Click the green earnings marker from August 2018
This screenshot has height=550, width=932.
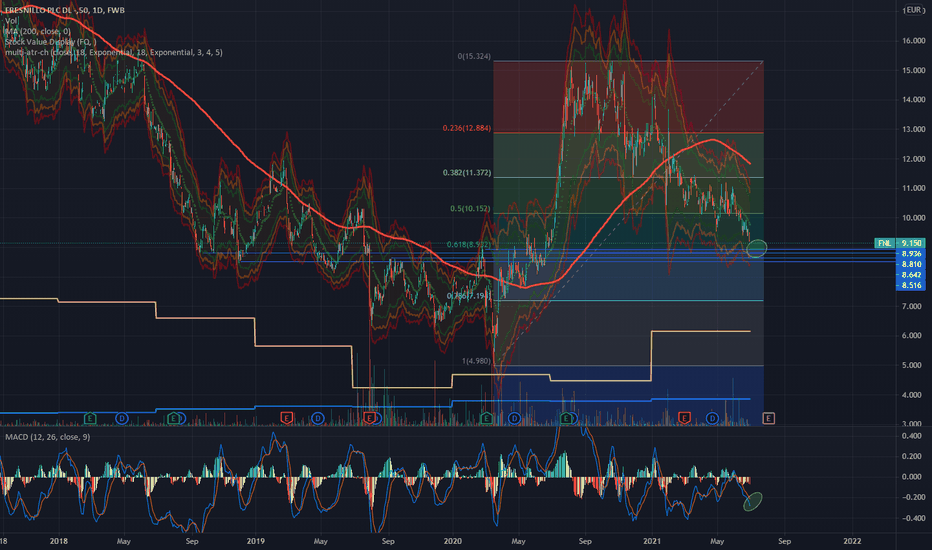[173, 419]
